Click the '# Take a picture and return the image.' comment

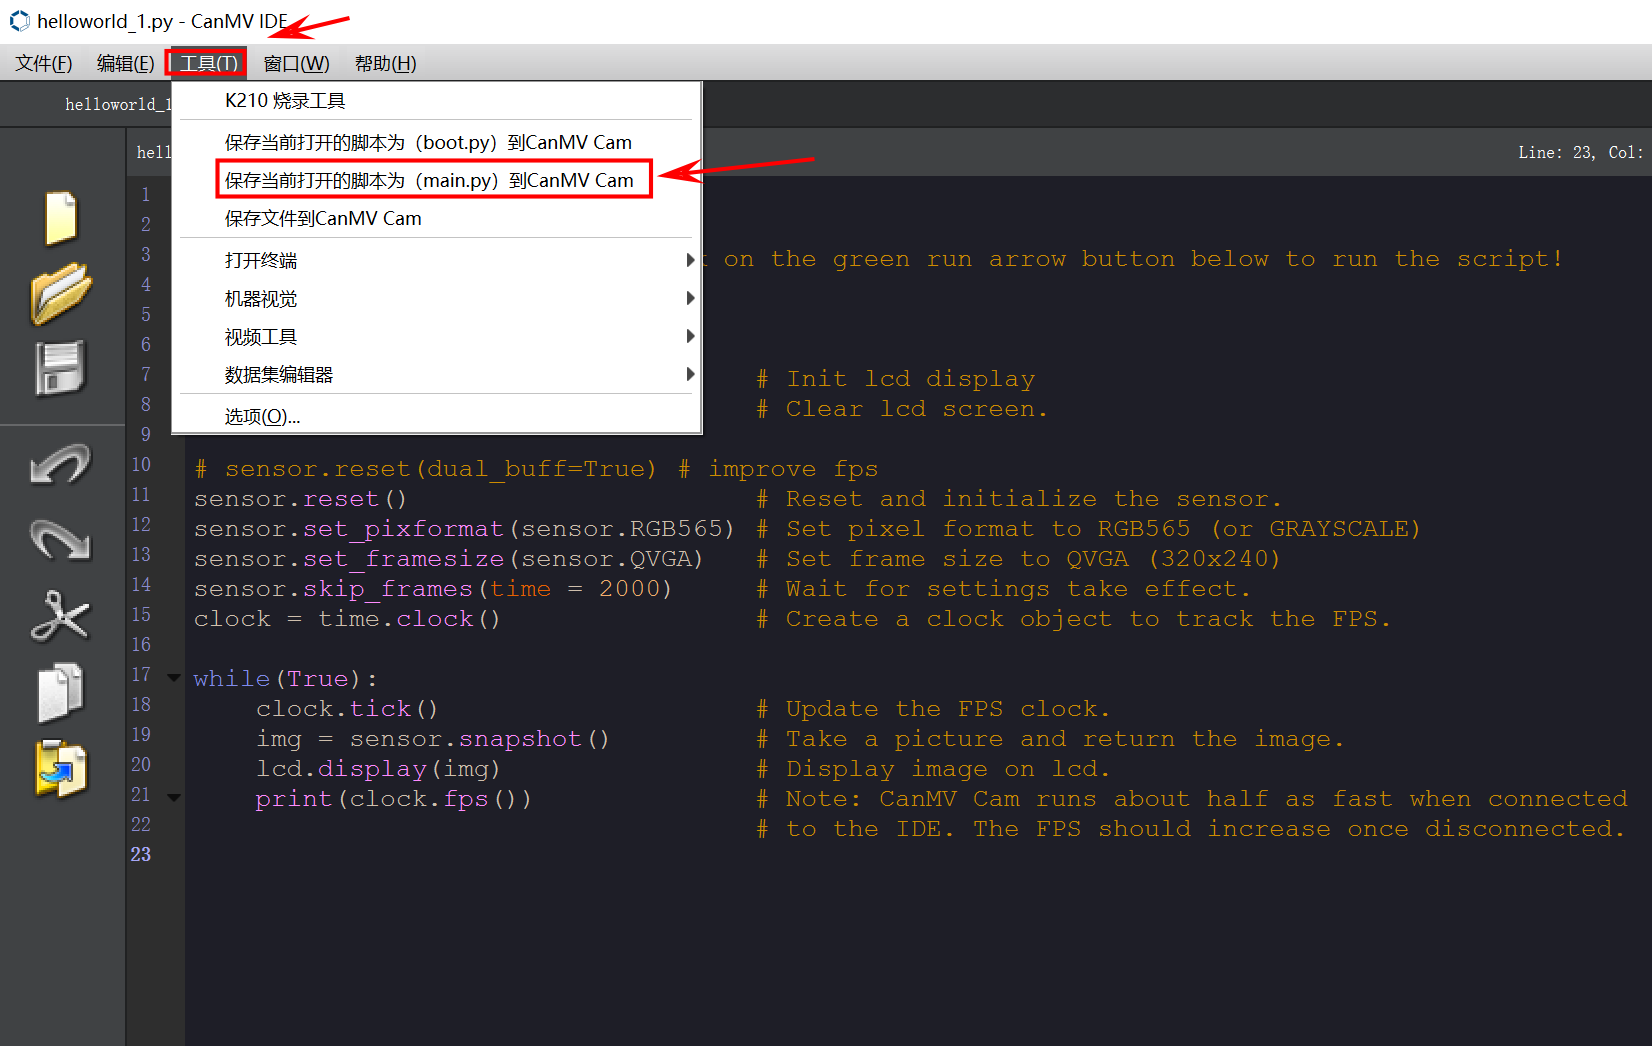pos(1050,739)
